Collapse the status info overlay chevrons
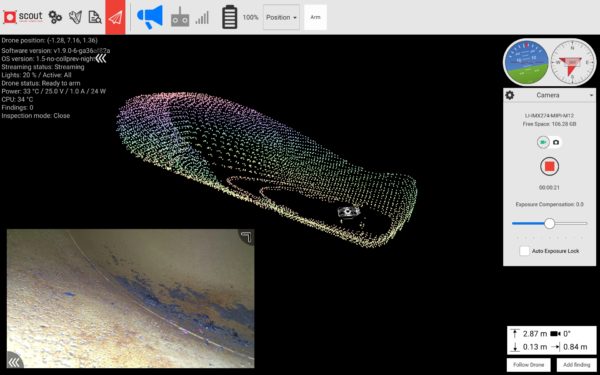Screen dimensions: 600x375 (101, 58)
